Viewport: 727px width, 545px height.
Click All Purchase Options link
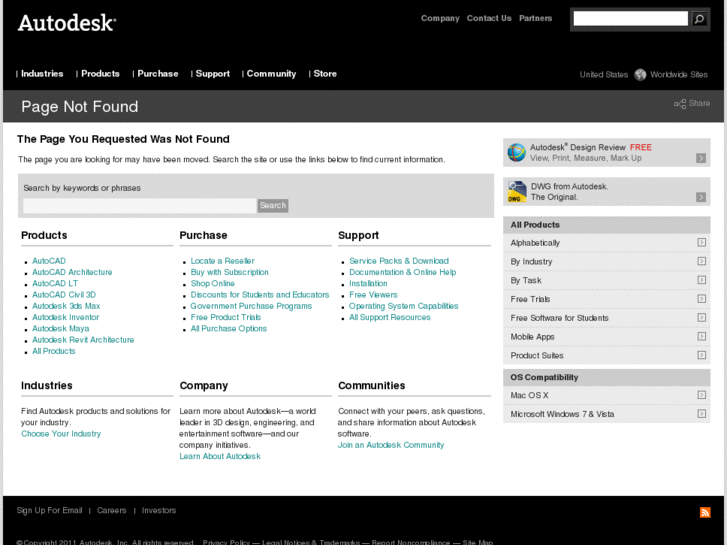pyautogui.click(x=229, y=328)
